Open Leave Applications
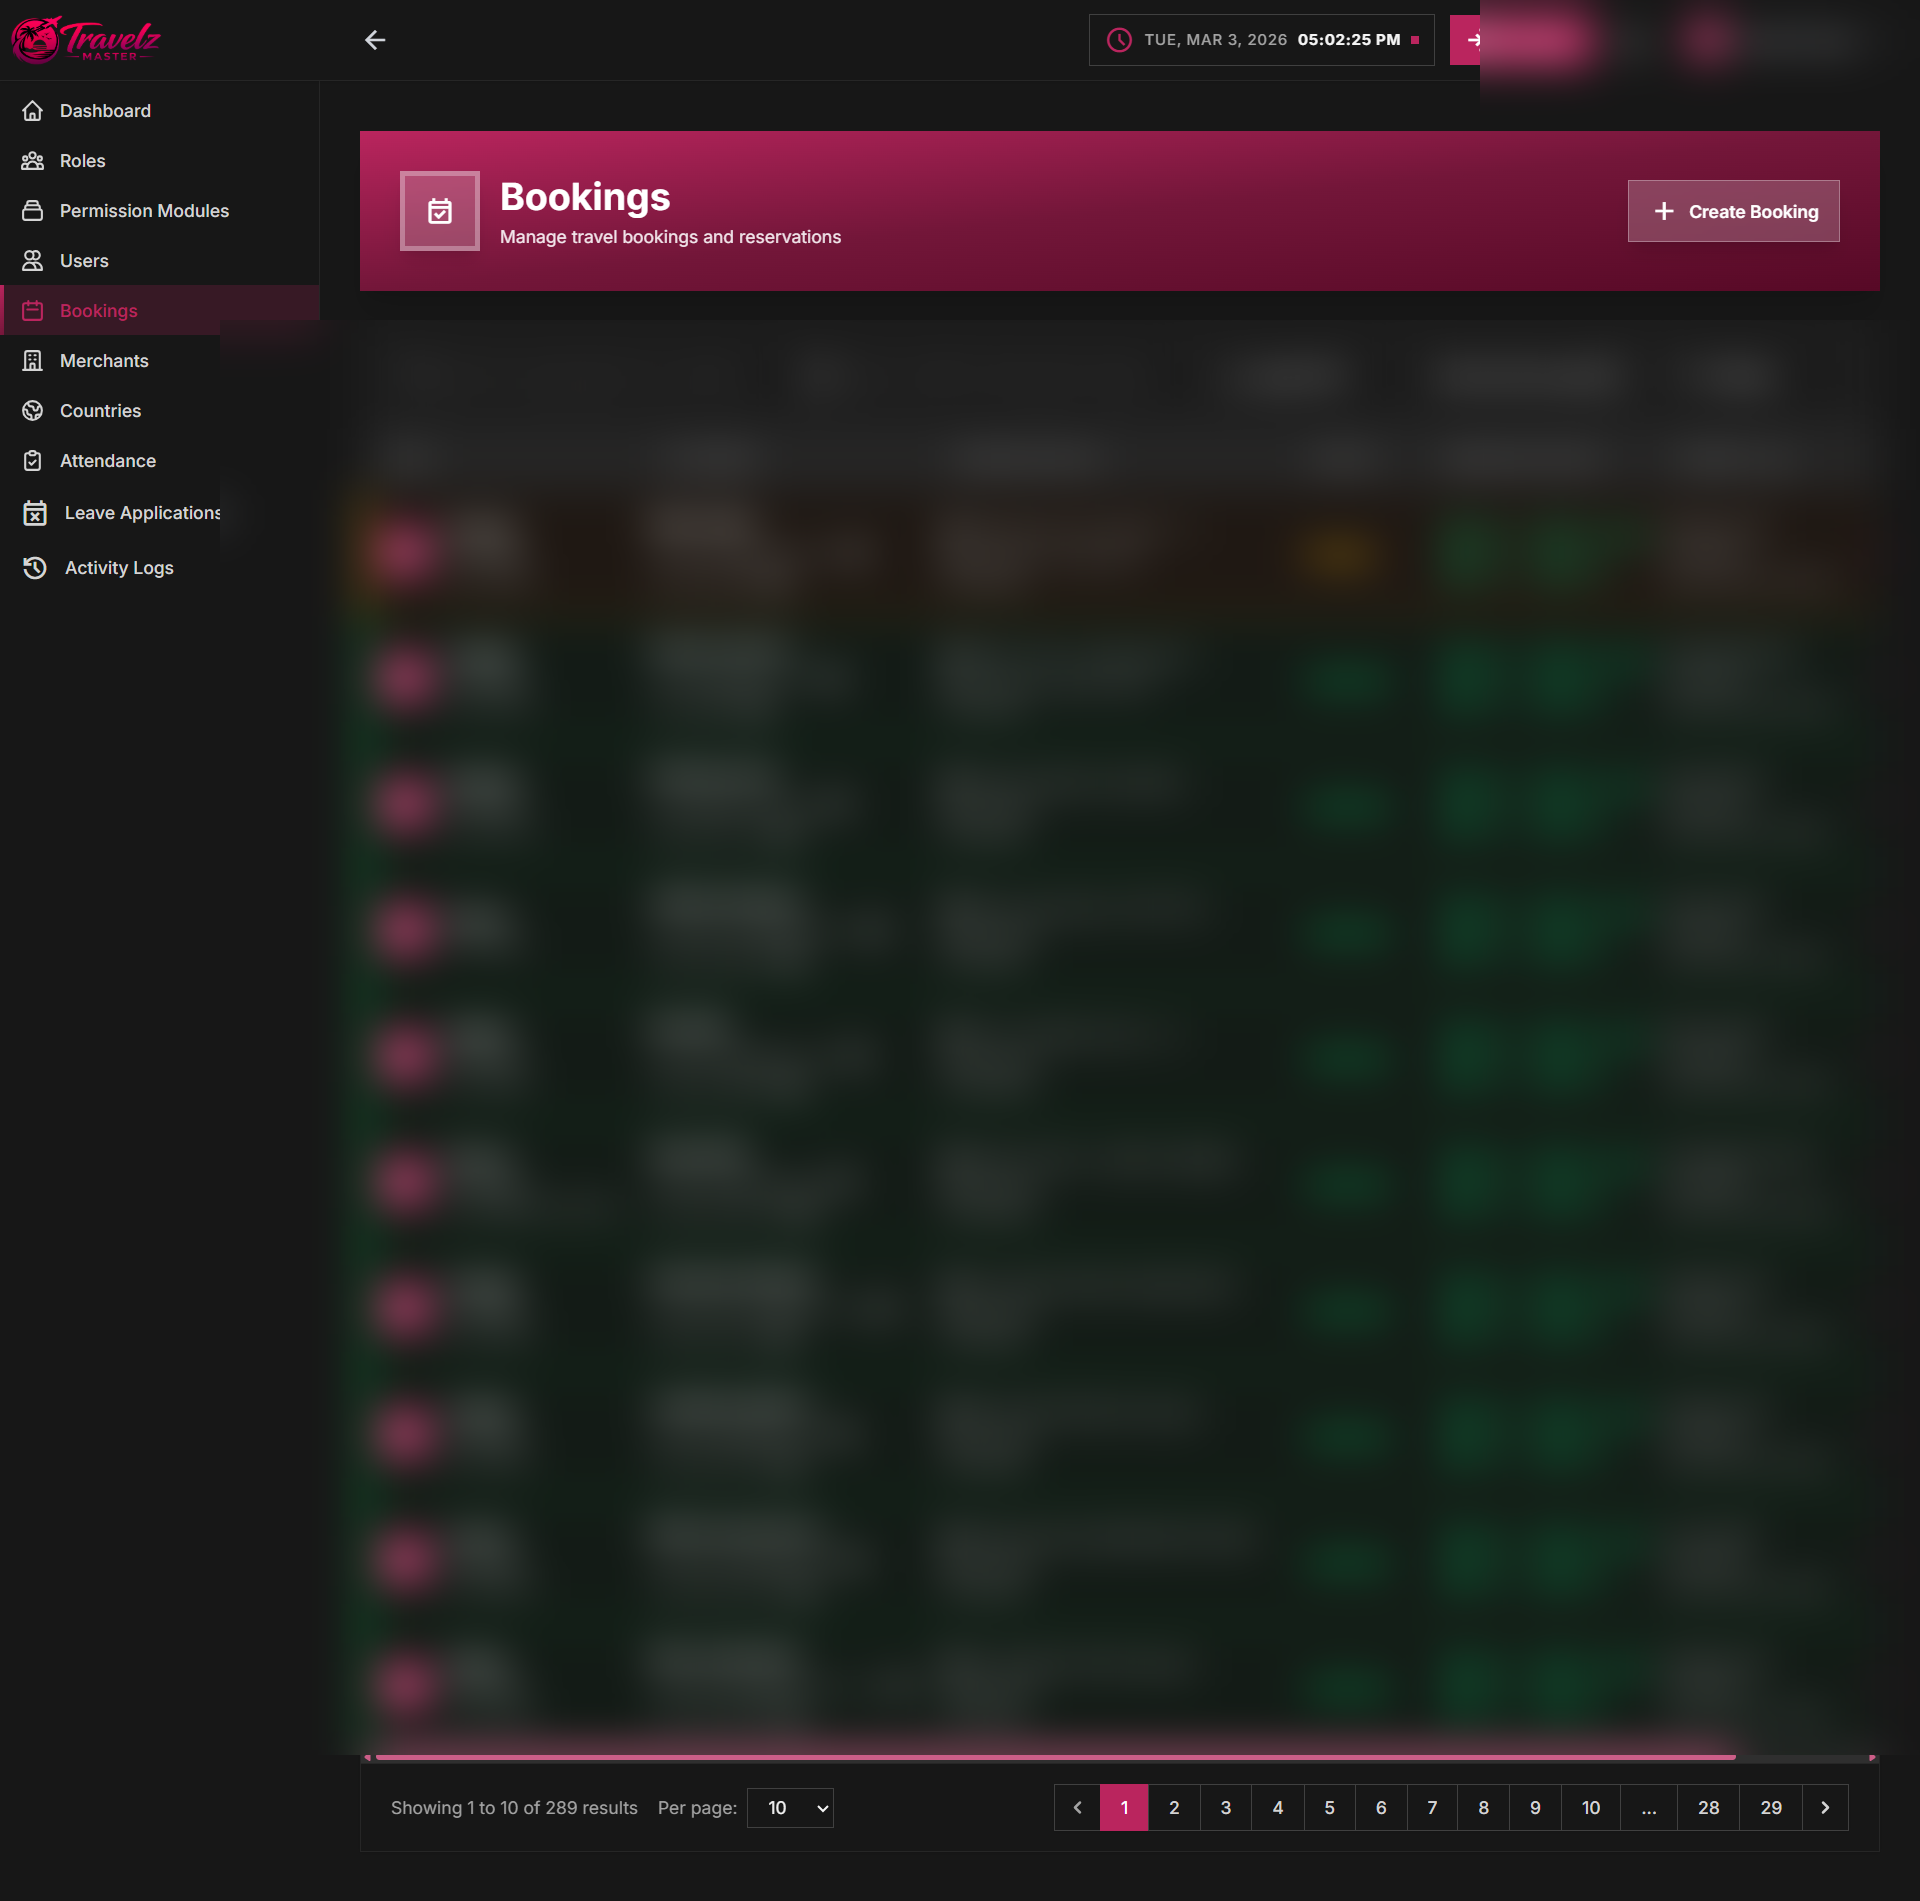Screen dimensions: 1920x1901 [x=160, y=513]
